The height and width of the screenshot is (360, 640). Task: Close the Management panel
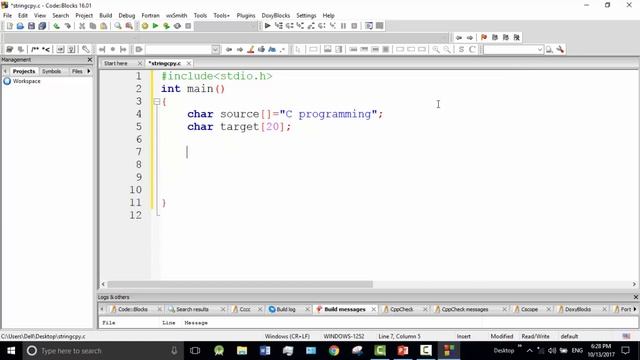[90, 60]
